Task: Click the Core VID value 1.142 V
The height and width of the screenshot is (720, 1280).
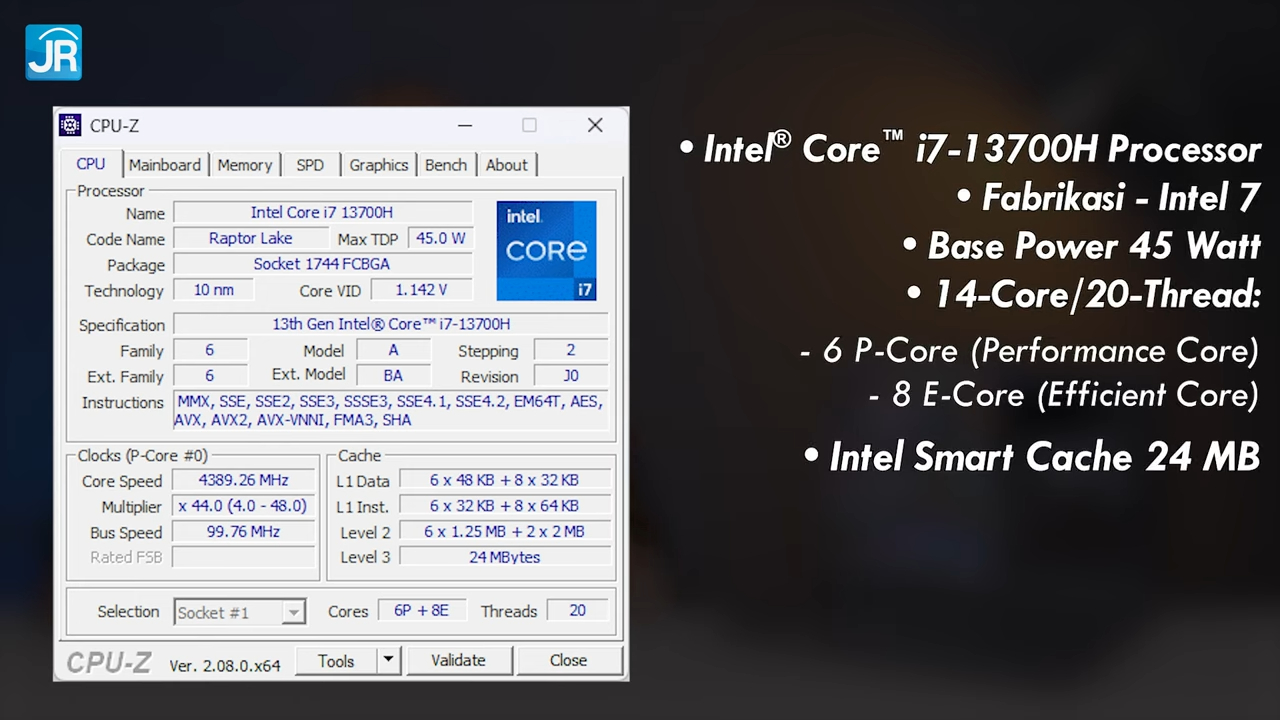Action: click(421, 290)
